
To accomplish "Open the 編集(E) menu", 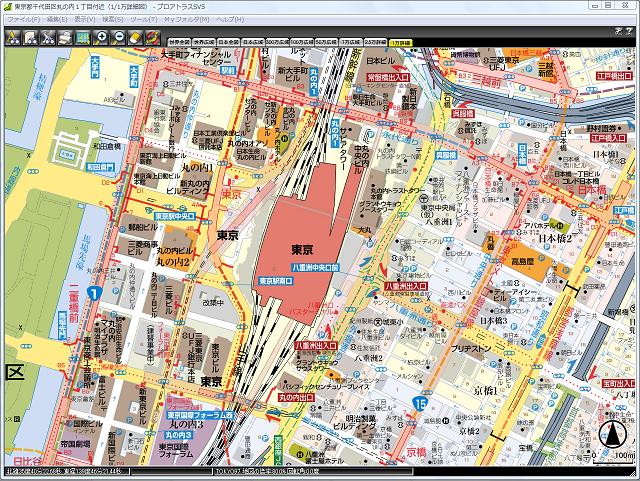I will click(x=57, y=19).
